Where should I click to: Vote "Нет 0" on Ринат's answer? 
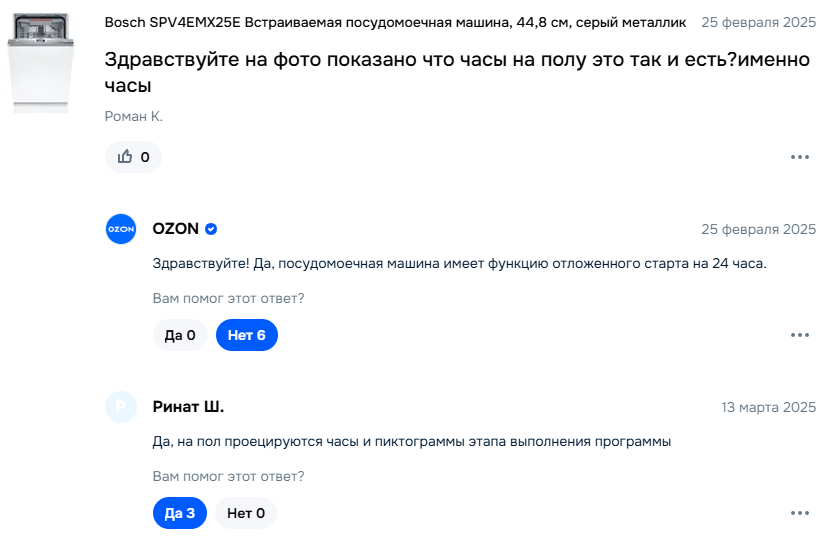click(246, 513)
